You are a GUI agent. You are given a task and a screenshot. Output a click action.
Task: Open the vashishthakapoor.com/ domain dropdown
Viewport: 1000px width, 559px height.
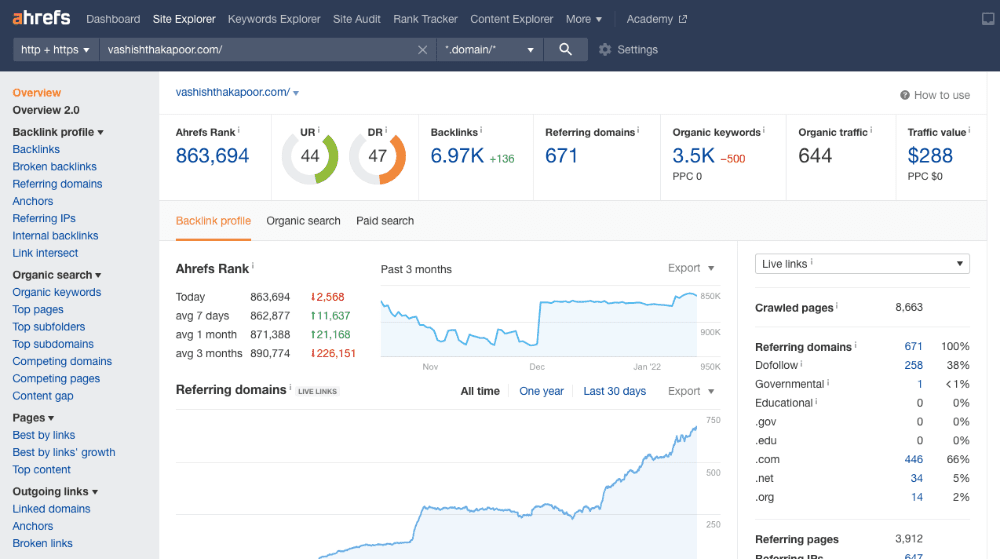tap(237, 92)
